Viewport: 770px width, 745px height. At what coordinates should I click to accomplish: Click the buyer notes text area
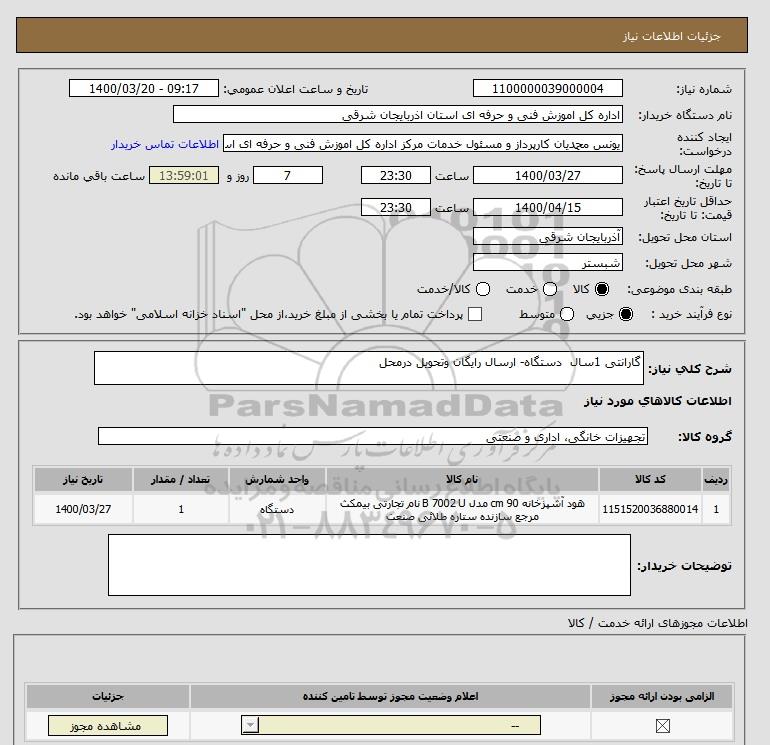(x=369, y=565)
